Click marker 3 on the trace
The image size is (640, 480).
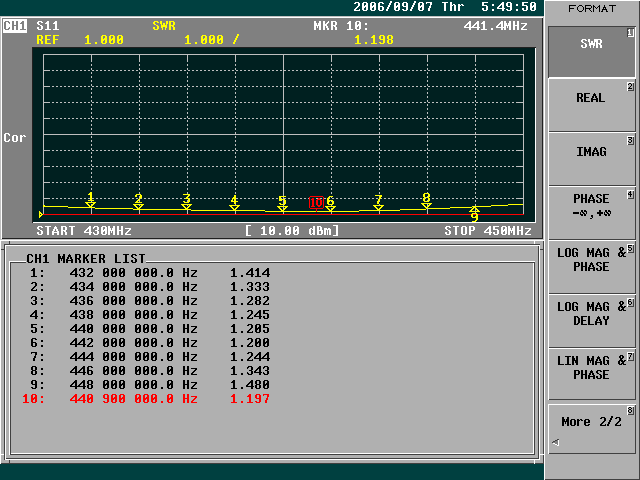point(187,202)
